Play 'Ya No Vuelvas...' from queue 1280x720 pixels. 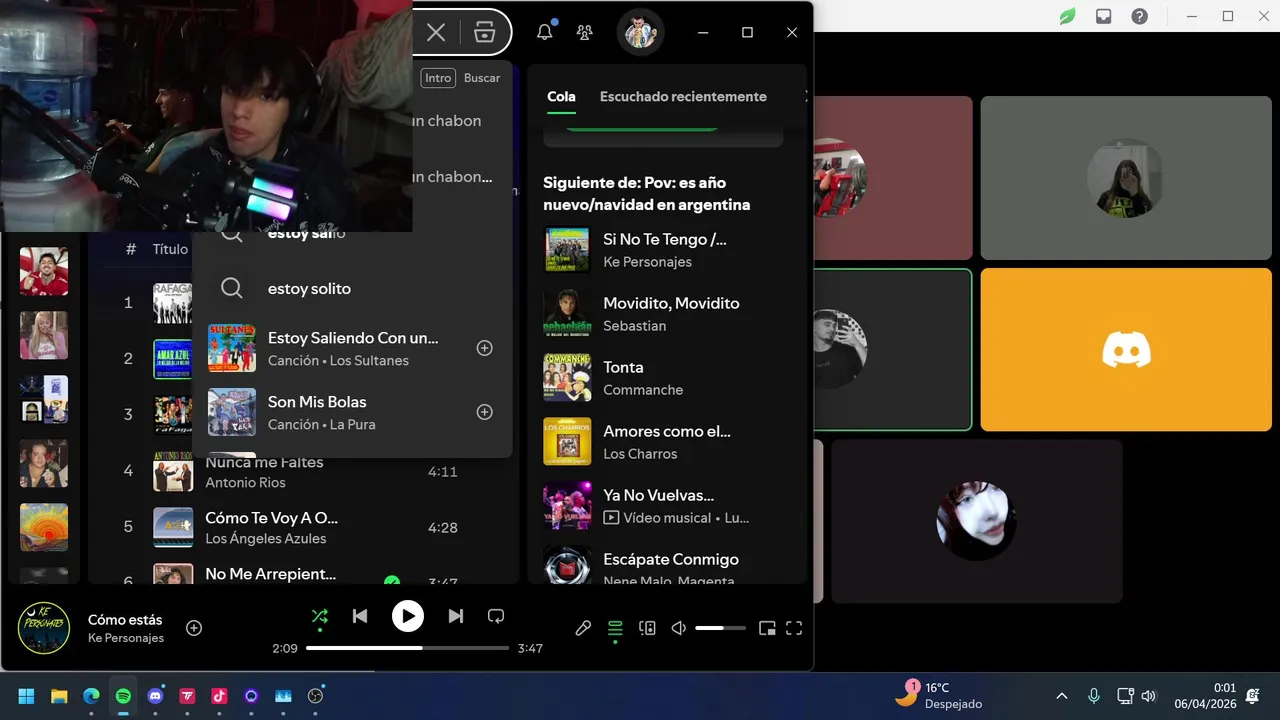point(665,506)
